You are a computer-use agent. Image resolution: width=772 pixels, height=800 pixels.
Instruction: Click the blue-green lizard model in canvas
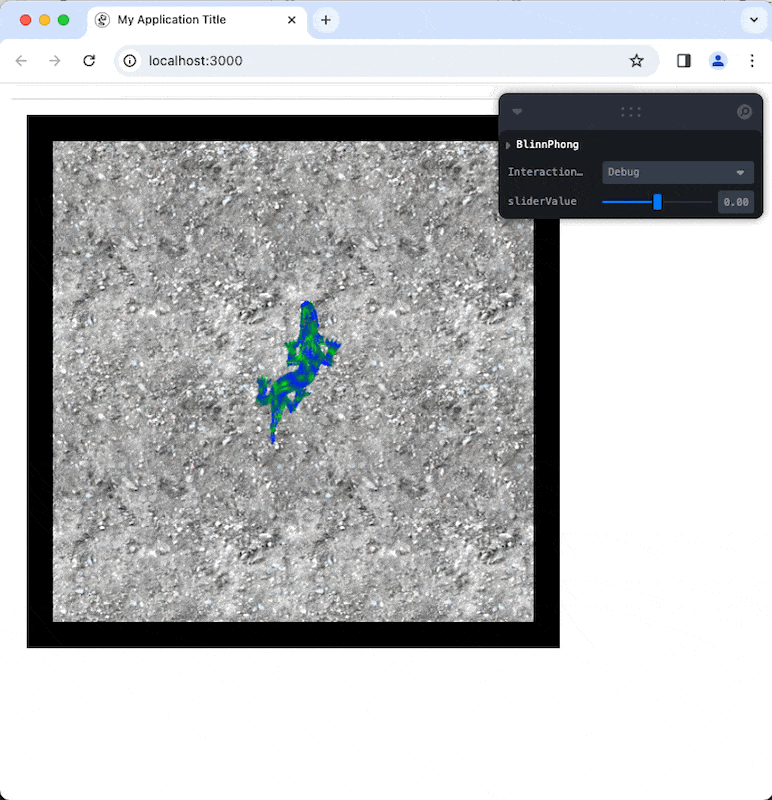[300, 370]
